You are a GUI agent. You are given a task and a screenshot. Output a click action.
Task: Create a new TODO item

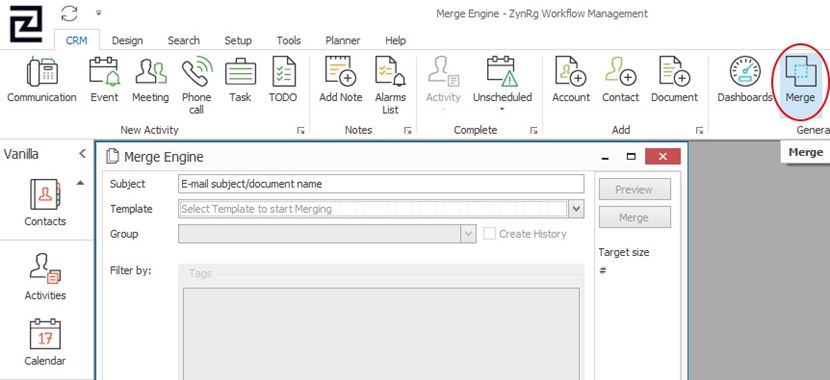pyautogui.click(x=283, y=80)
